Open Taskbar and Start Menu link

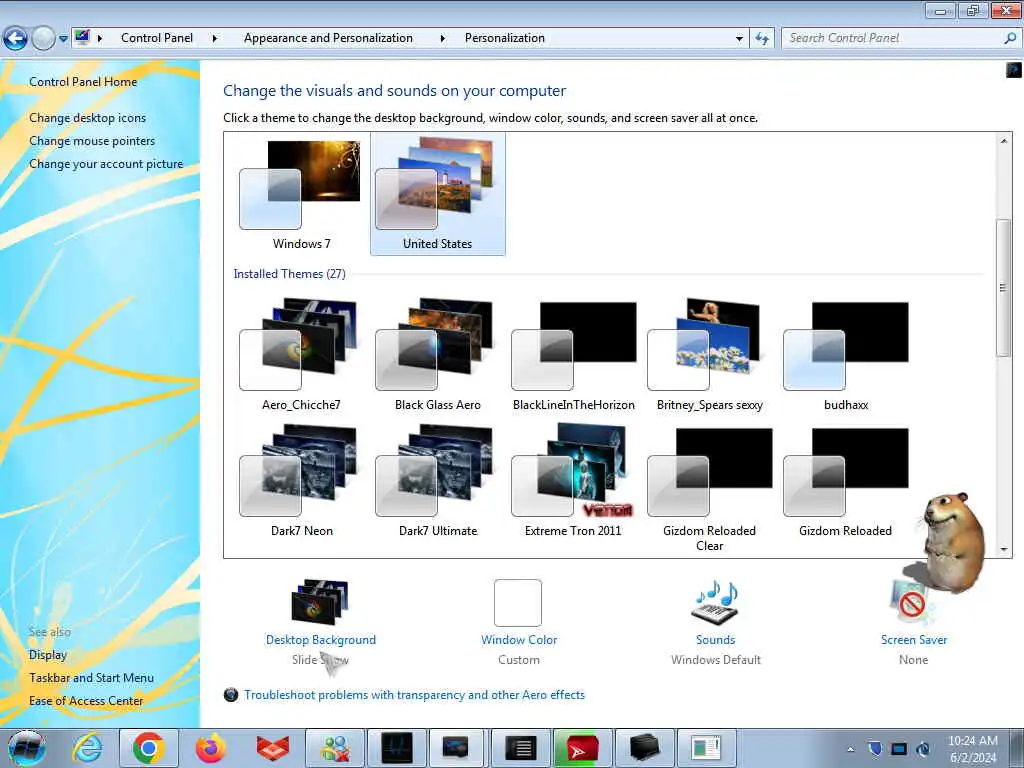point(91,678)
